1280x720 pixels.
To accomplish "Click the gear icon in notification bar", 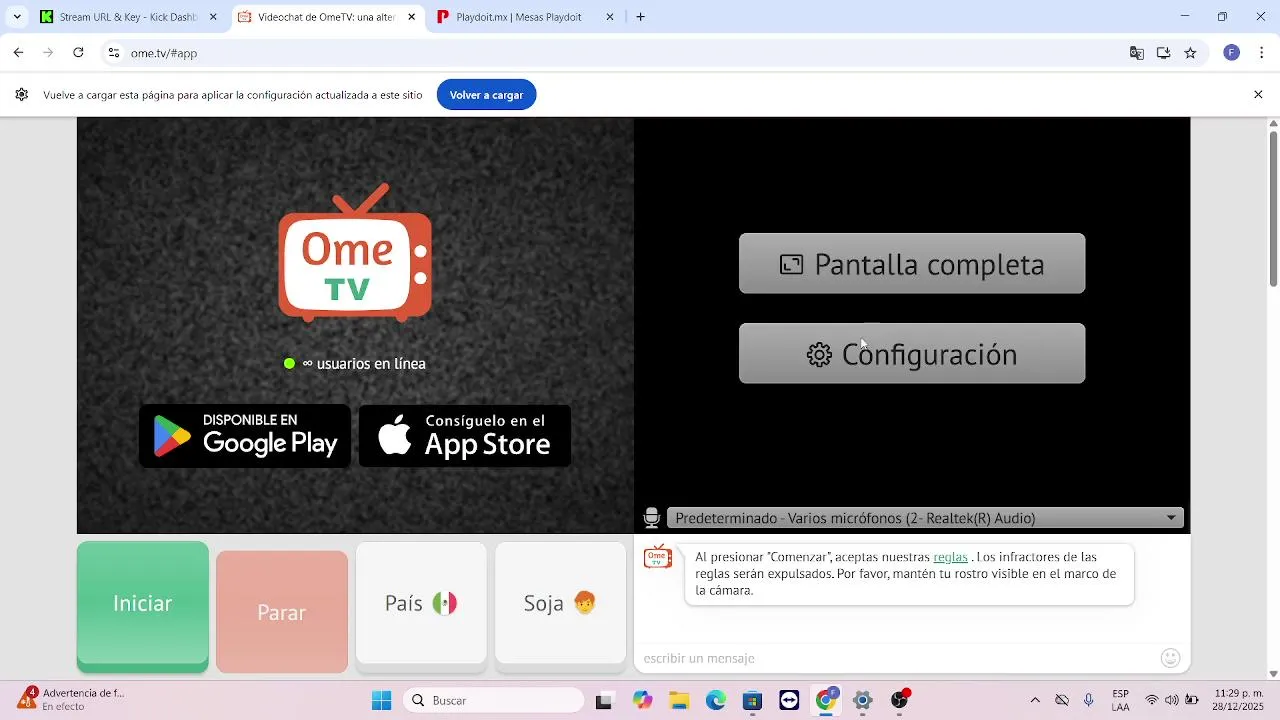I will pos(21,95).
